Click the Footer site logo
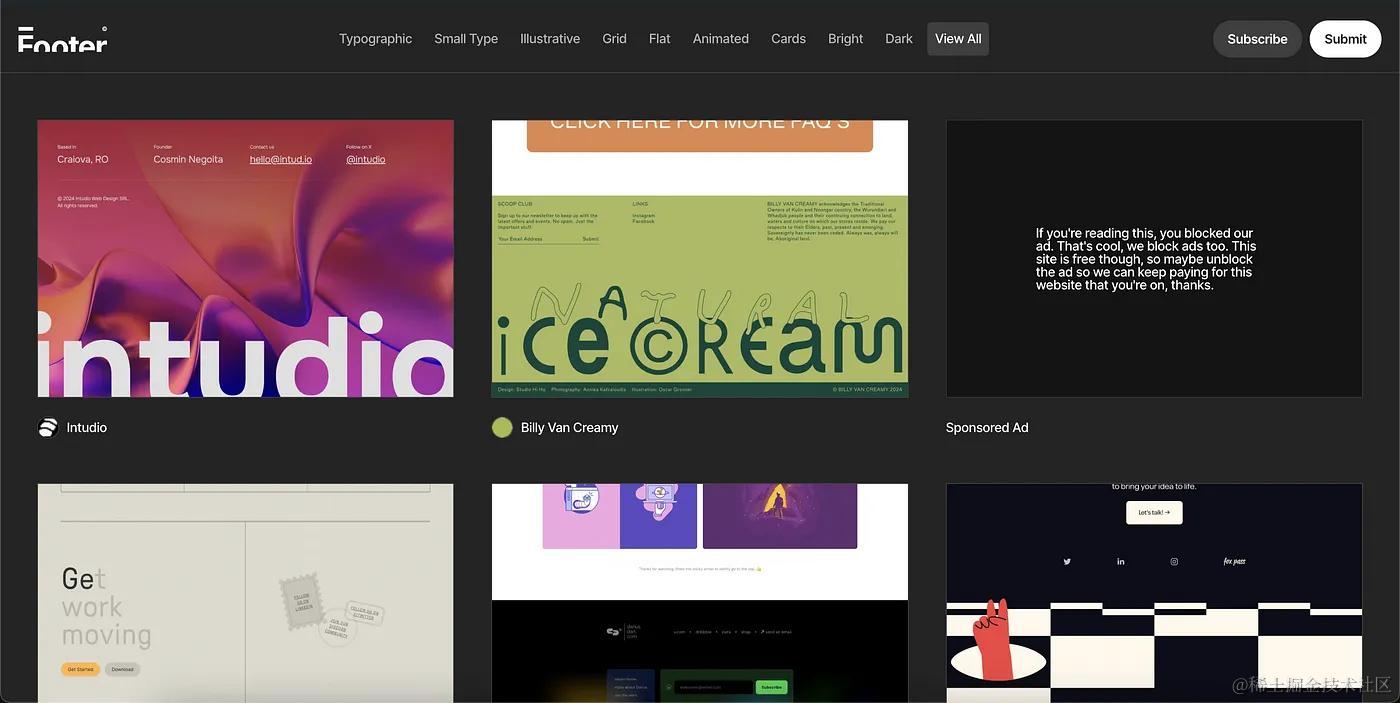Image resolution: width=1400 pixels, height=703 pixels. (63, 39)
